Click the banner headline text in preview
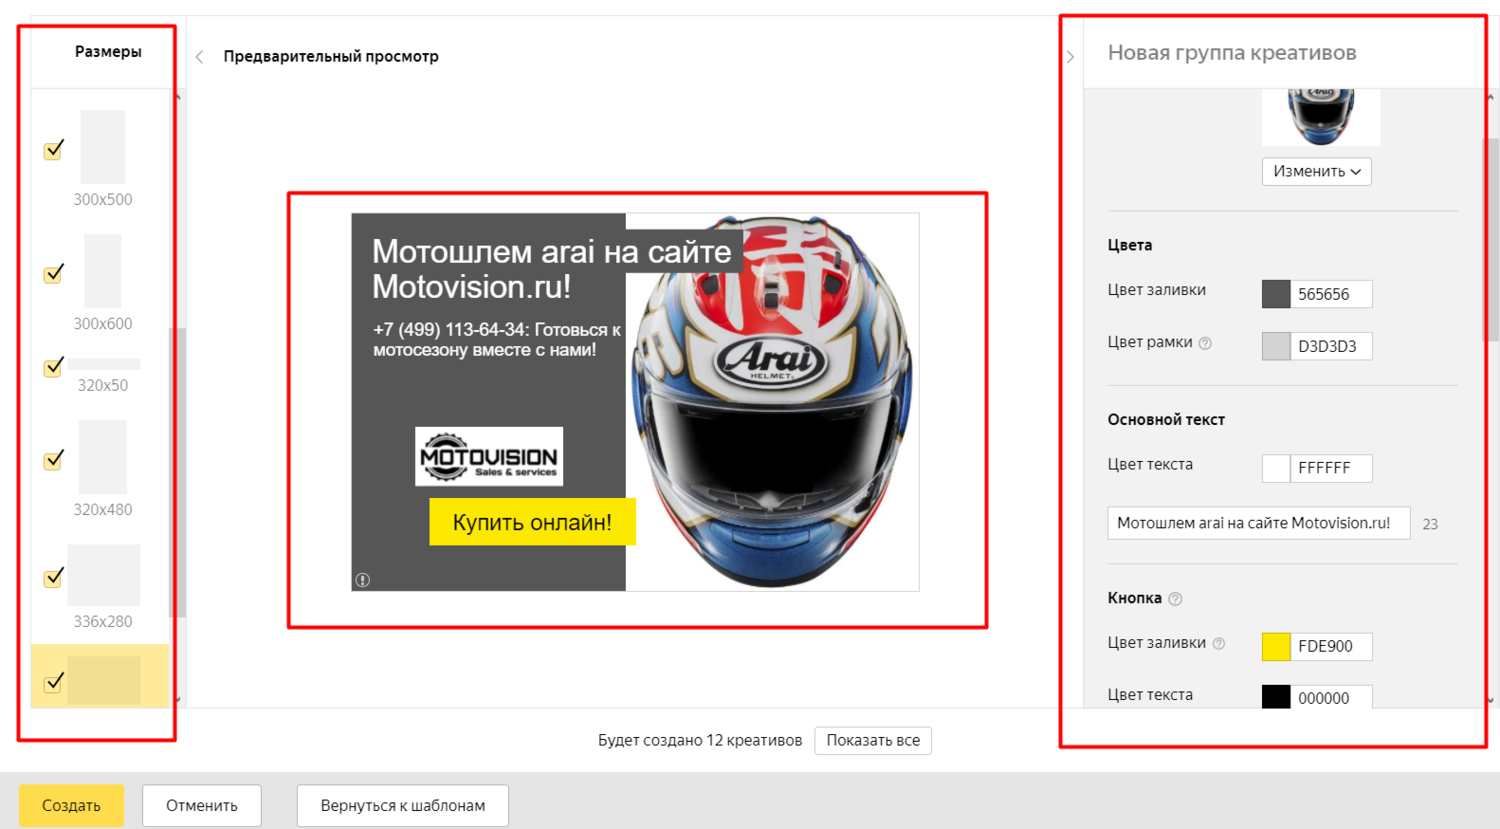This screenshot has height=829, width=1500. 552,269
